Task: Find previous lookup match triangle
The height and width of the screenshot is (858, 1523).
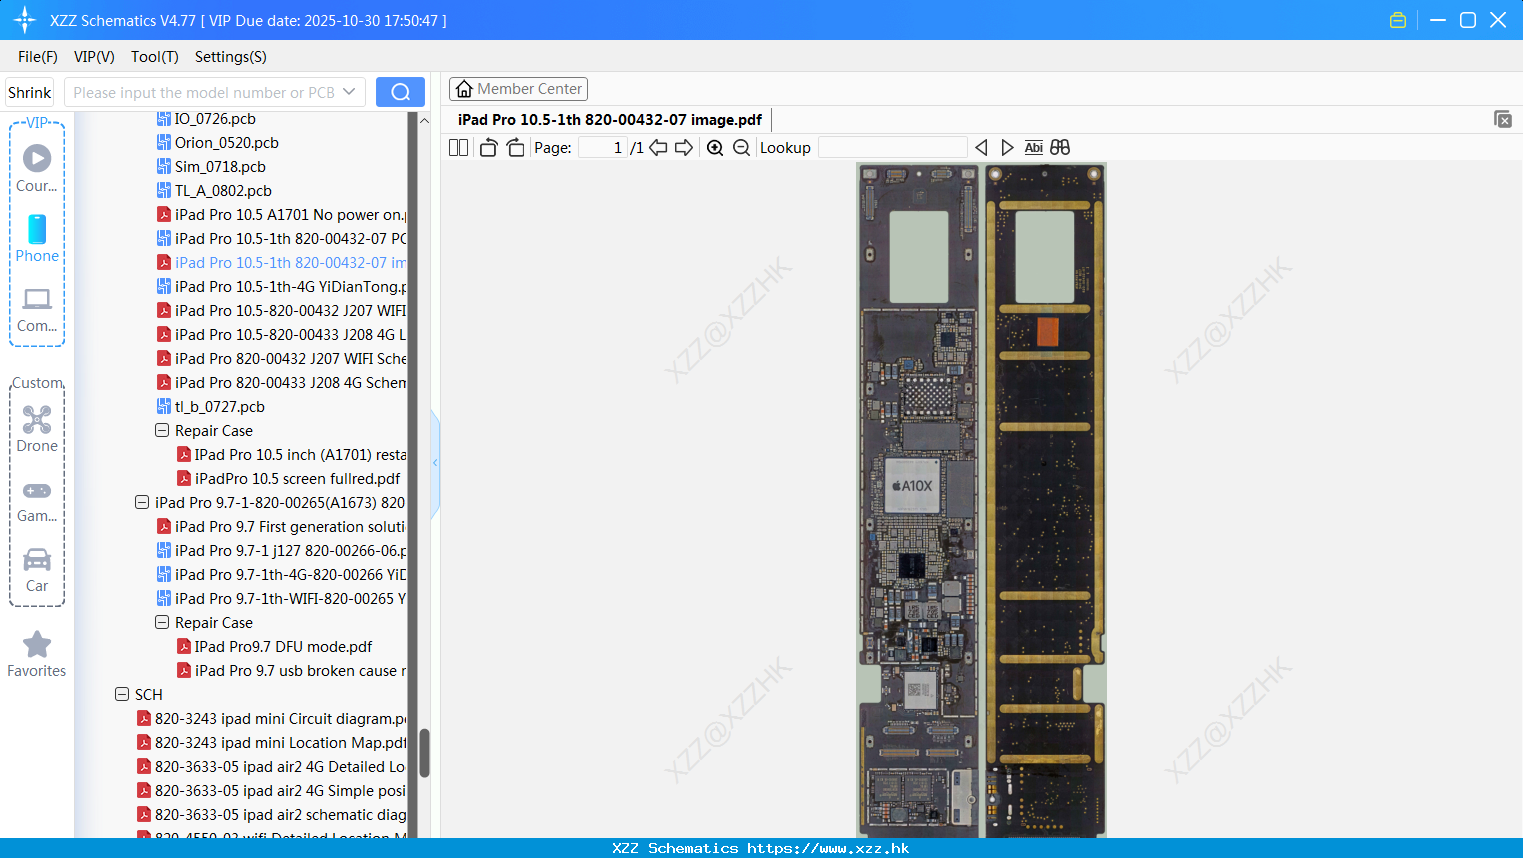Action: pos(981,147)
